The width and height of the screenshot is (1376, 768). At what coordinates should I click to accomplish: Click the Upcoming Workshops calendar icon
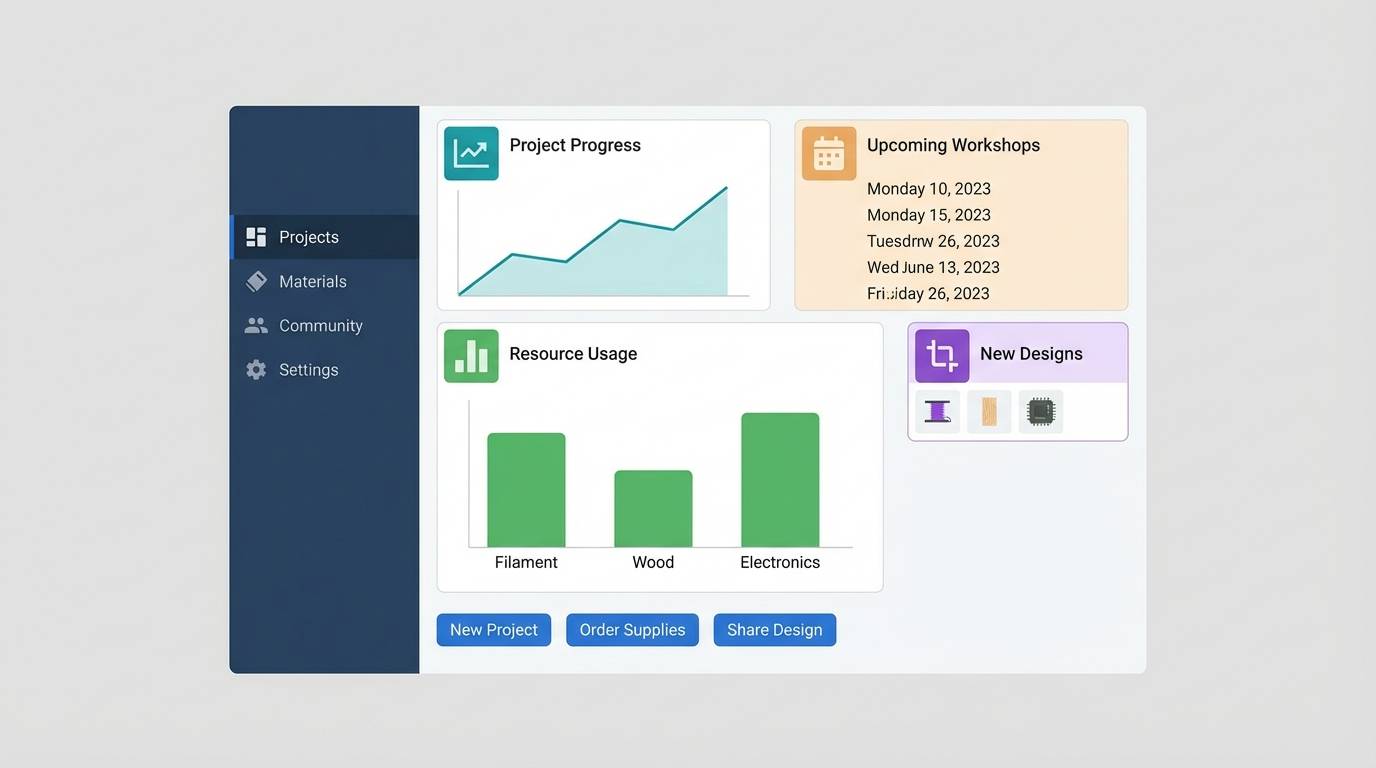[x=828, y=153]
